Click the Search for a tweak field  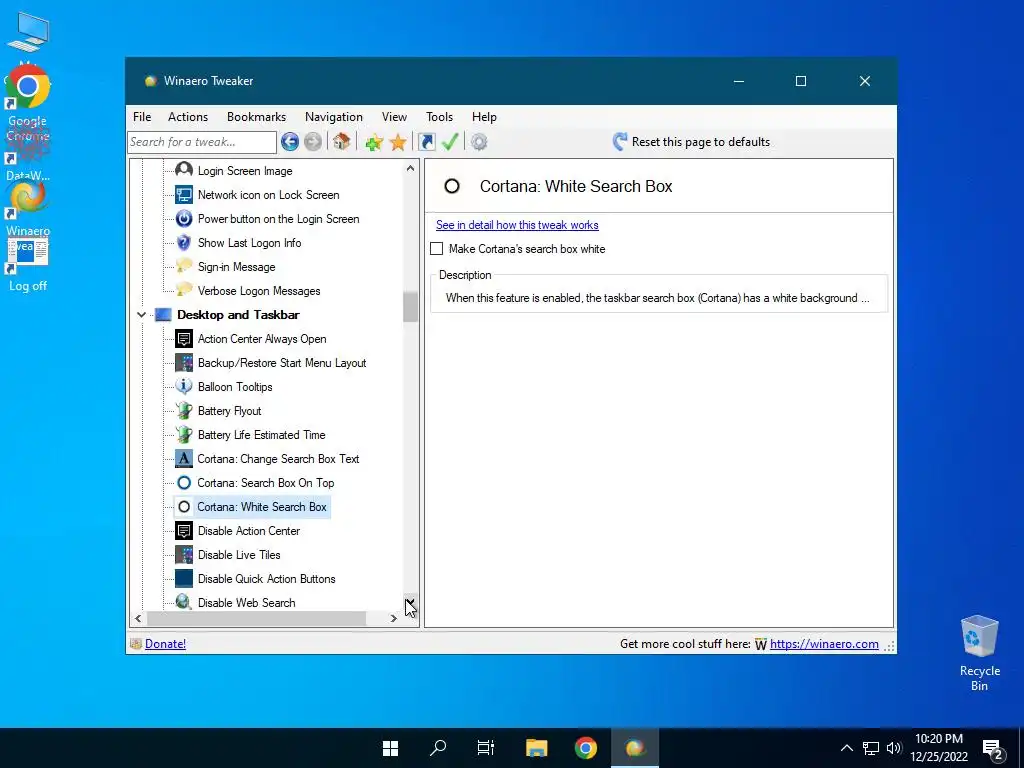202,142
